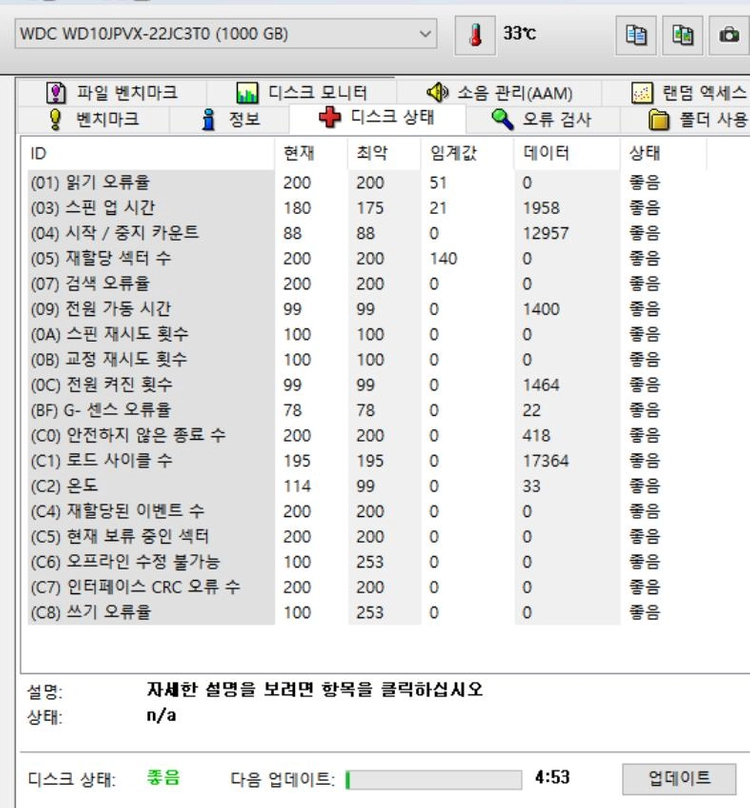Click the copy info to clipboard icon

tap(636, 35)
